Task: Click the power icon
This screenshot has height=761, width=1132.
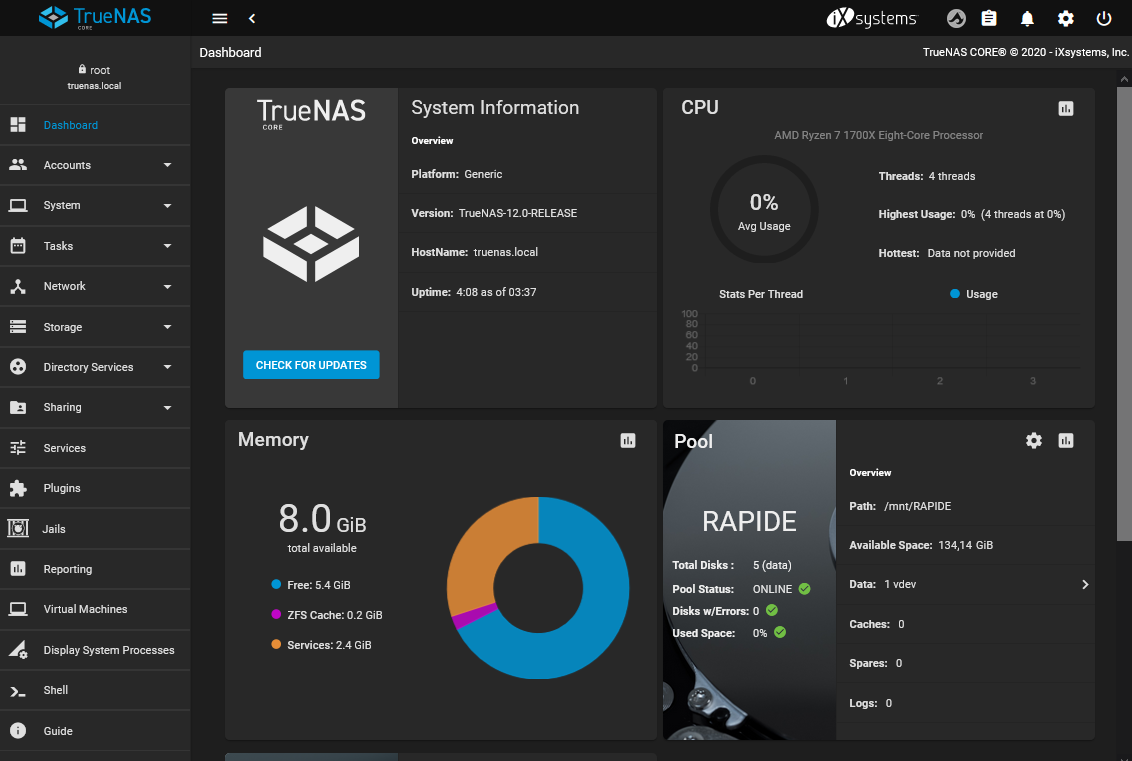Action: click(x=1104, y=19)
